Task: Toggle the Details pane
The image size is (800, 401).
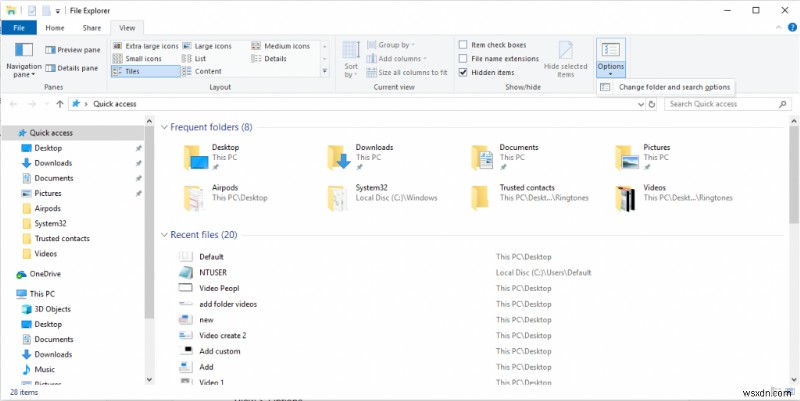Action: (x=71, y=68)
